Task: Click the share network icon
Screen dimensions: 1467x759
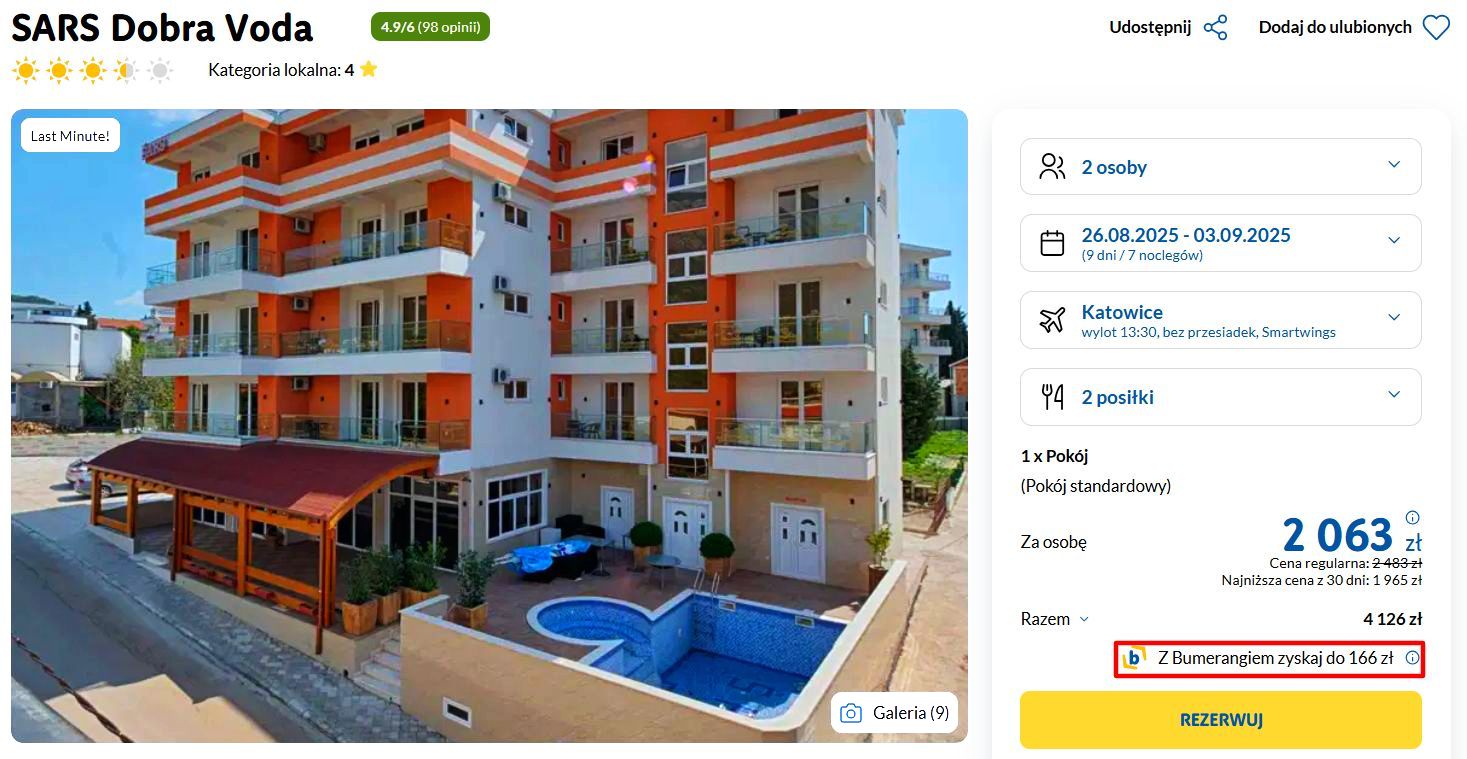Action: click(x=1215, y=27)
